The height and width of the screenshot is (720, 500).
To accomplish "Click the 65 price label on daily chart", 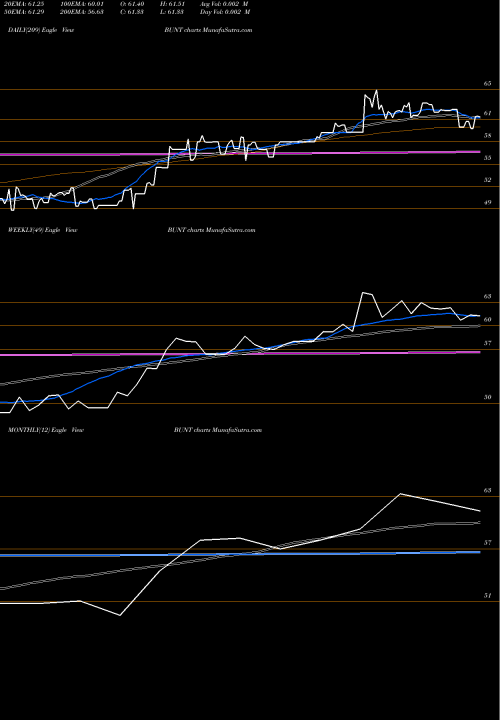I will [487, 84].
